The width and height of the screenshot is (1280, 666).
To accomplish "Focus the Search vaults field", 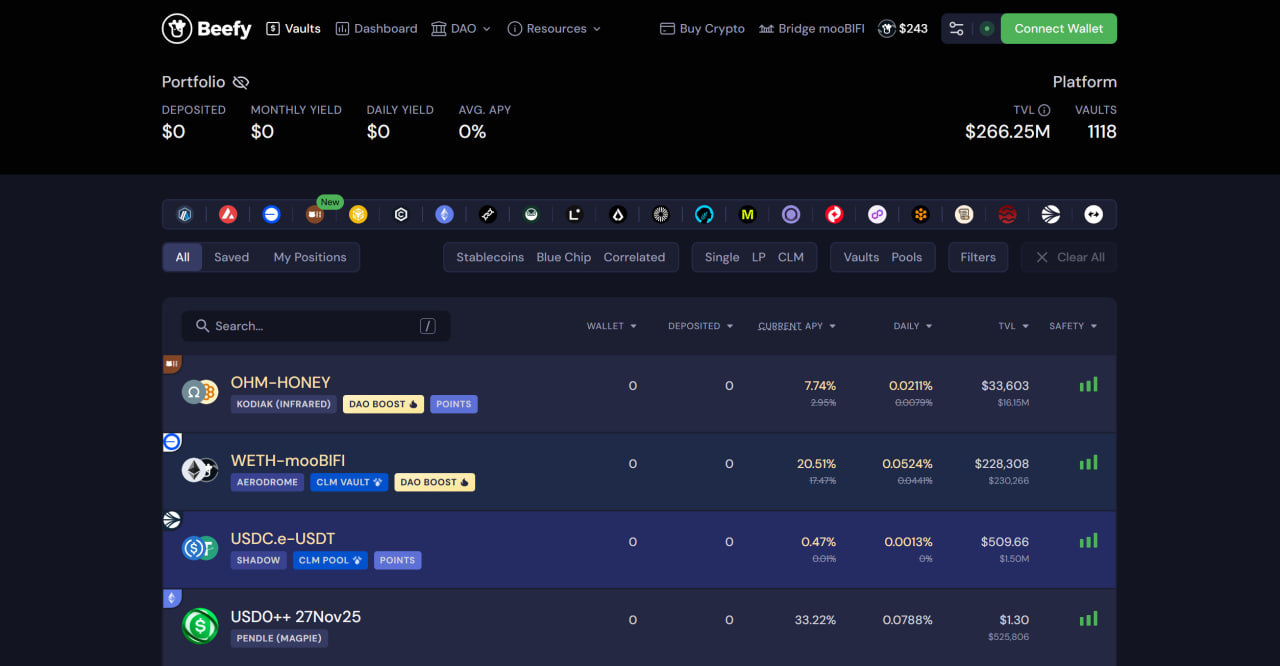I will 316,326.
